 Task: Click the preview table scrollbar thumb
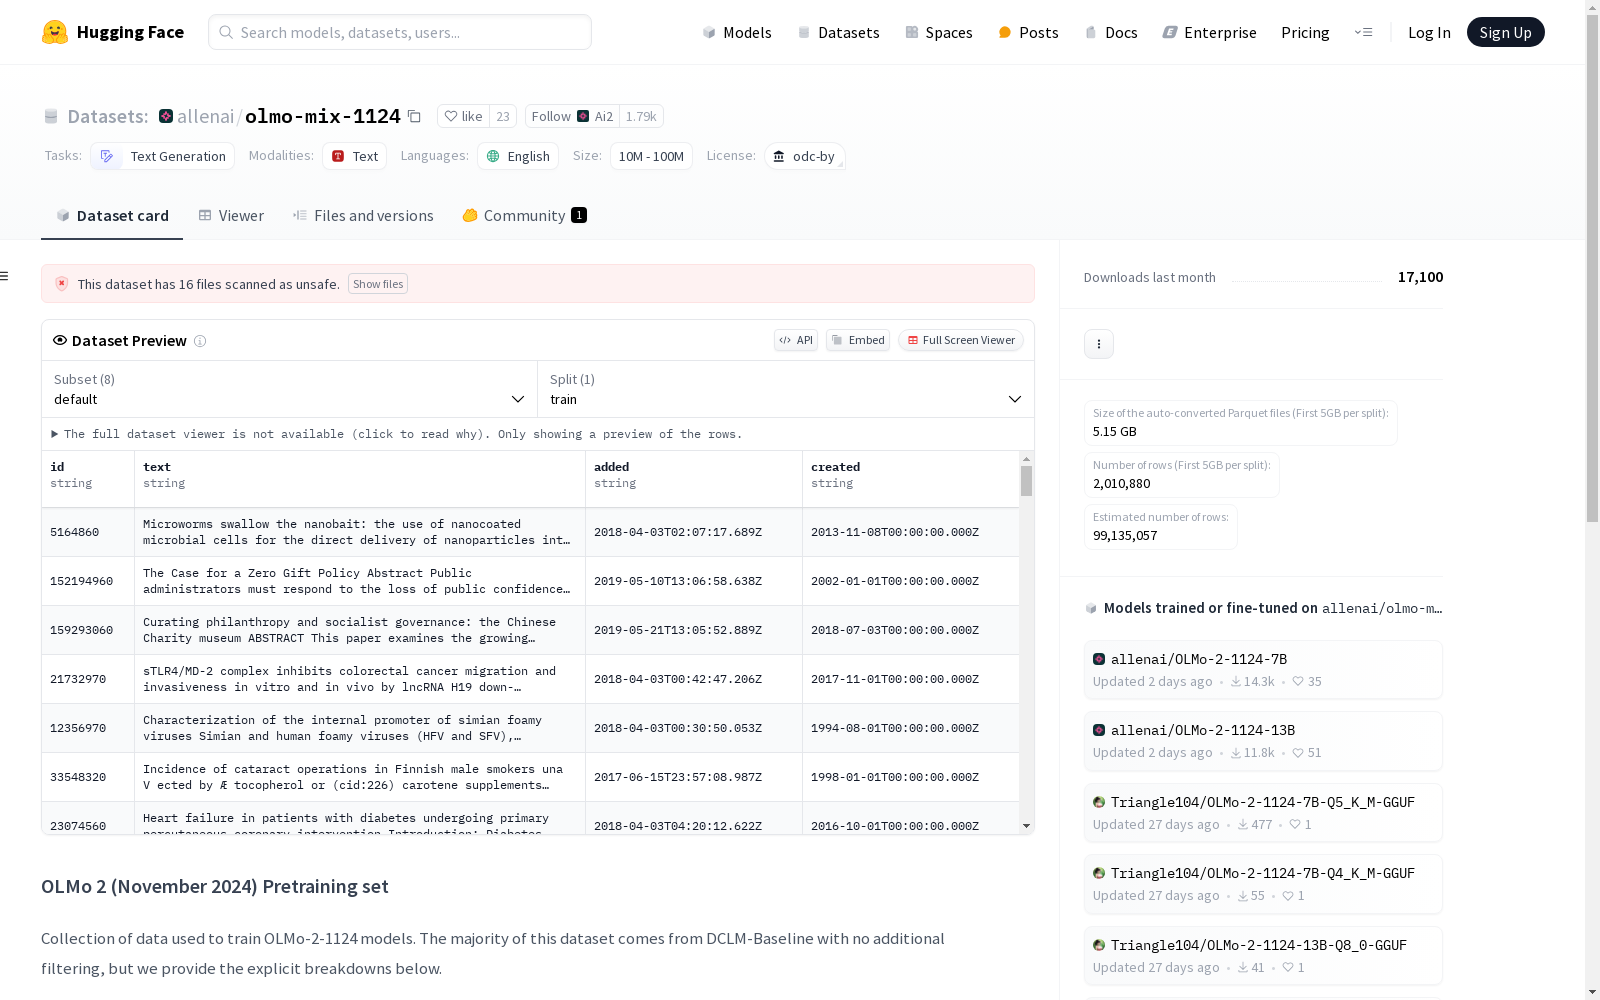[x=1026, y=481]
